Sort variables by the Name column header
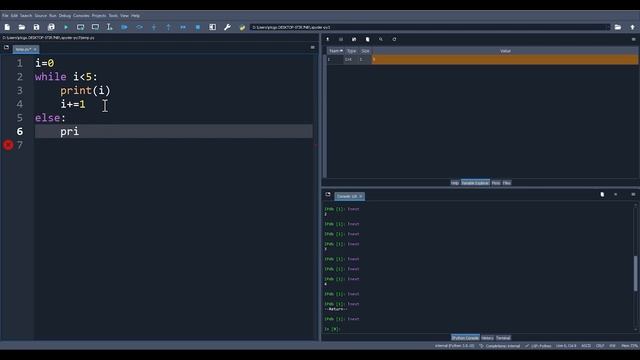 pos(336,51)
